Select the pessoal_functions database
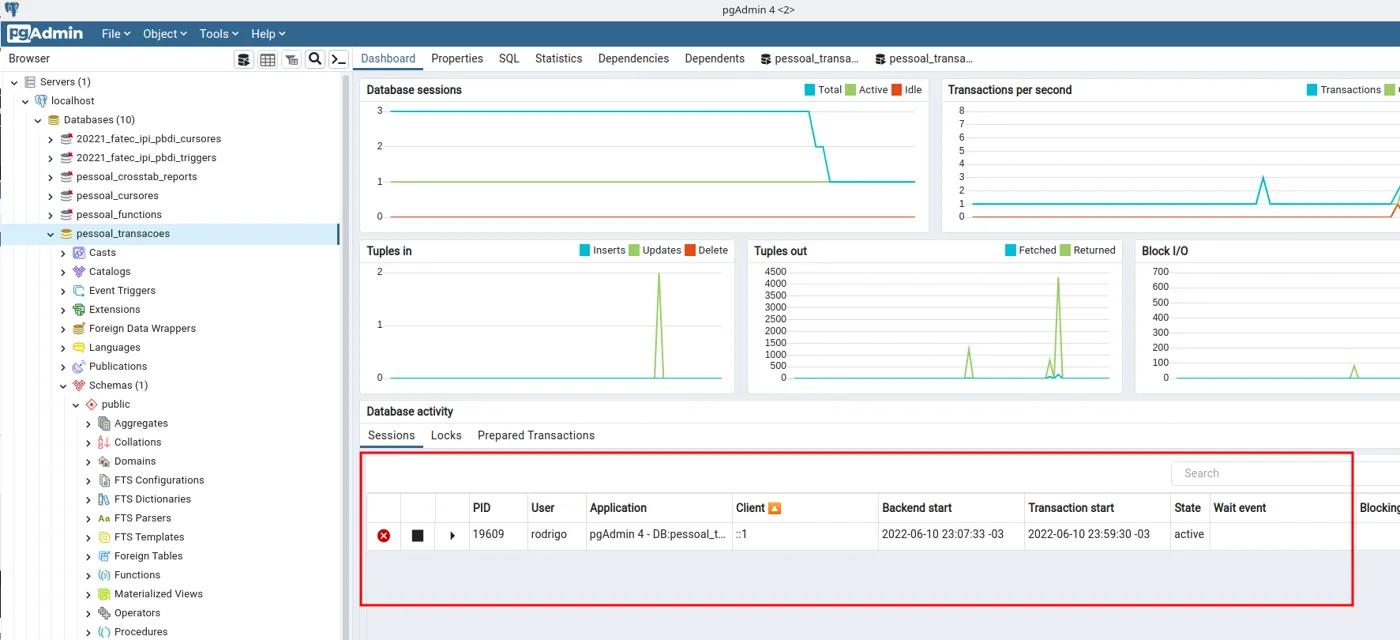Image resolution: width=1400 pixels, height=640 pixels. click(119, 215)
